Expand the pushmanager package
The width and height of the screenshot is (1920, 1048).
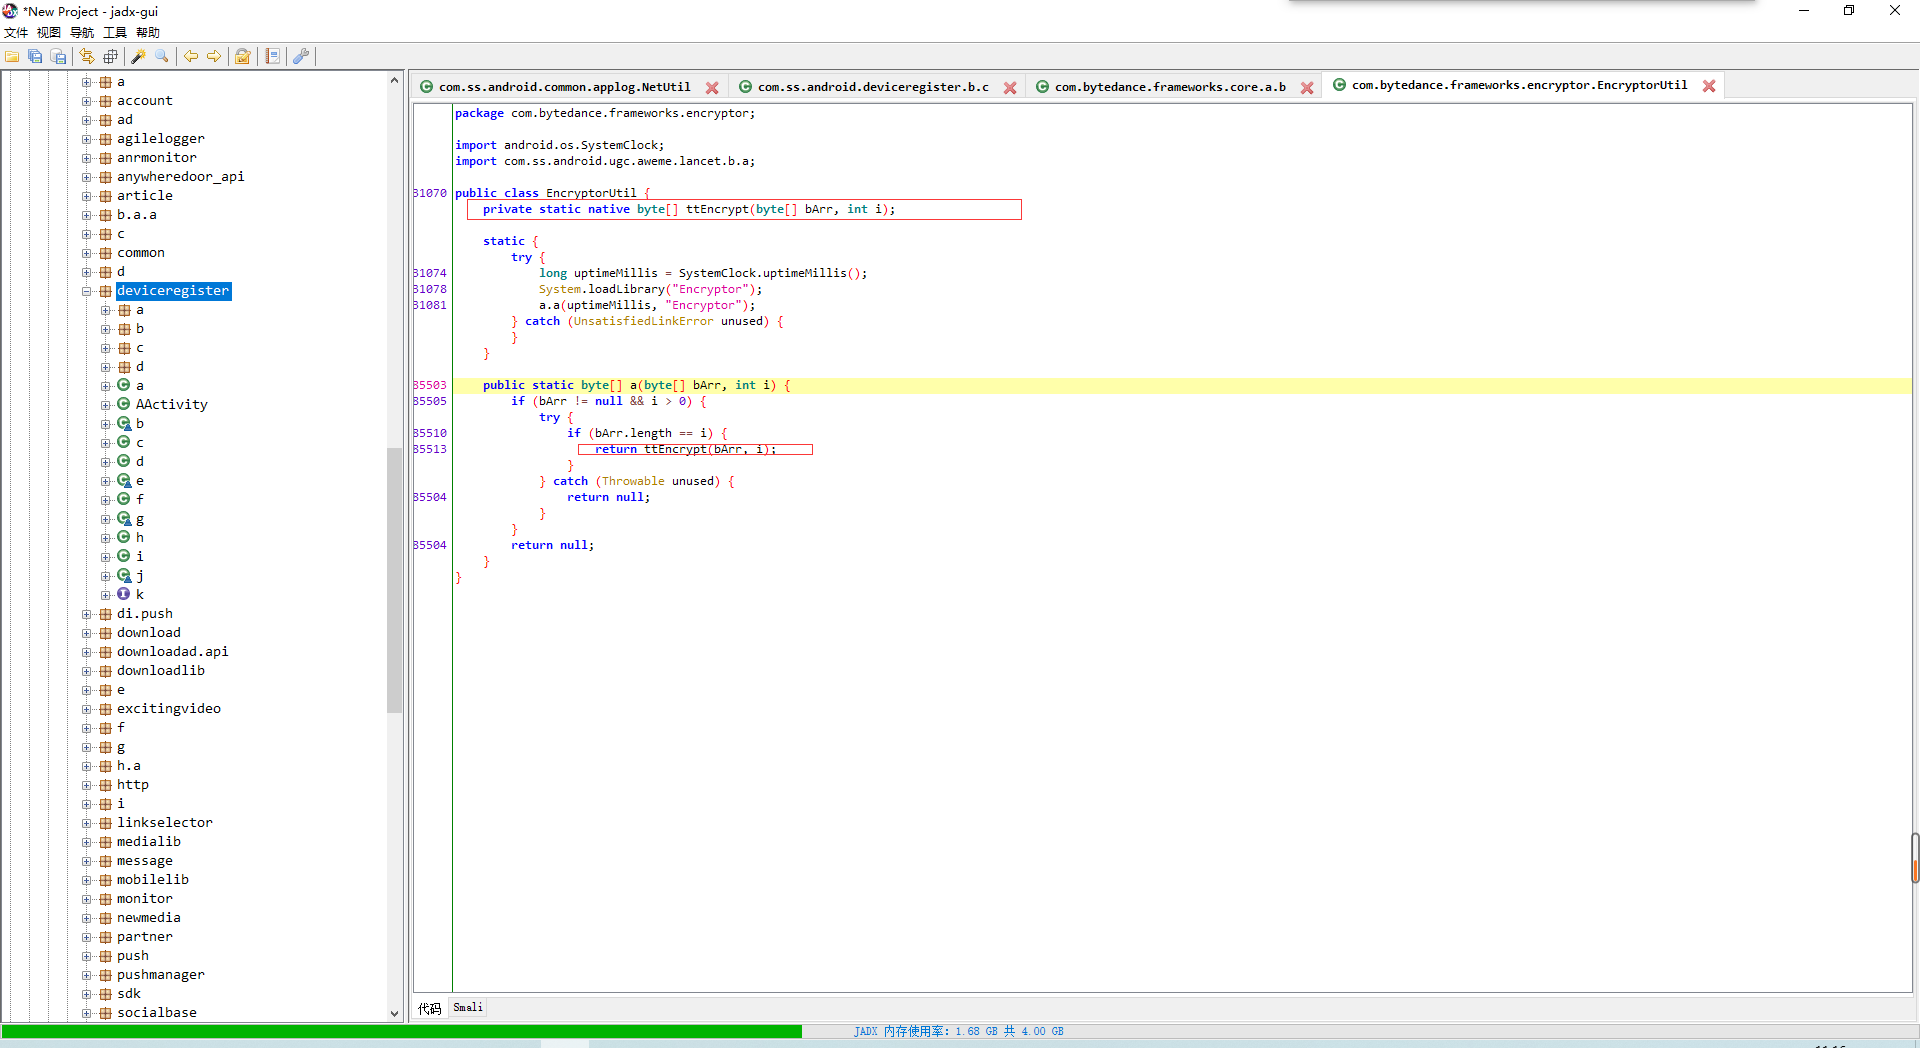tap(86, 975)
